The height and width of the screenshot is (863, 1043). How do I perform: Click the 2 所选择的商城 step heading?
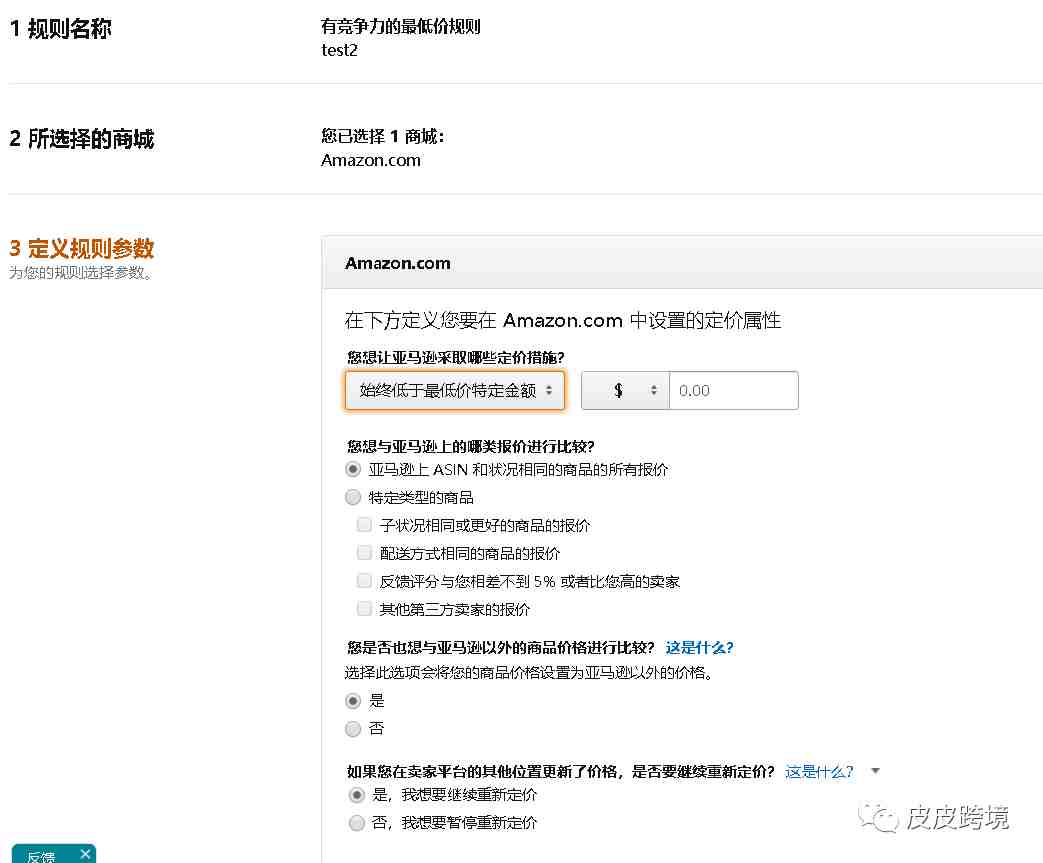81,138
